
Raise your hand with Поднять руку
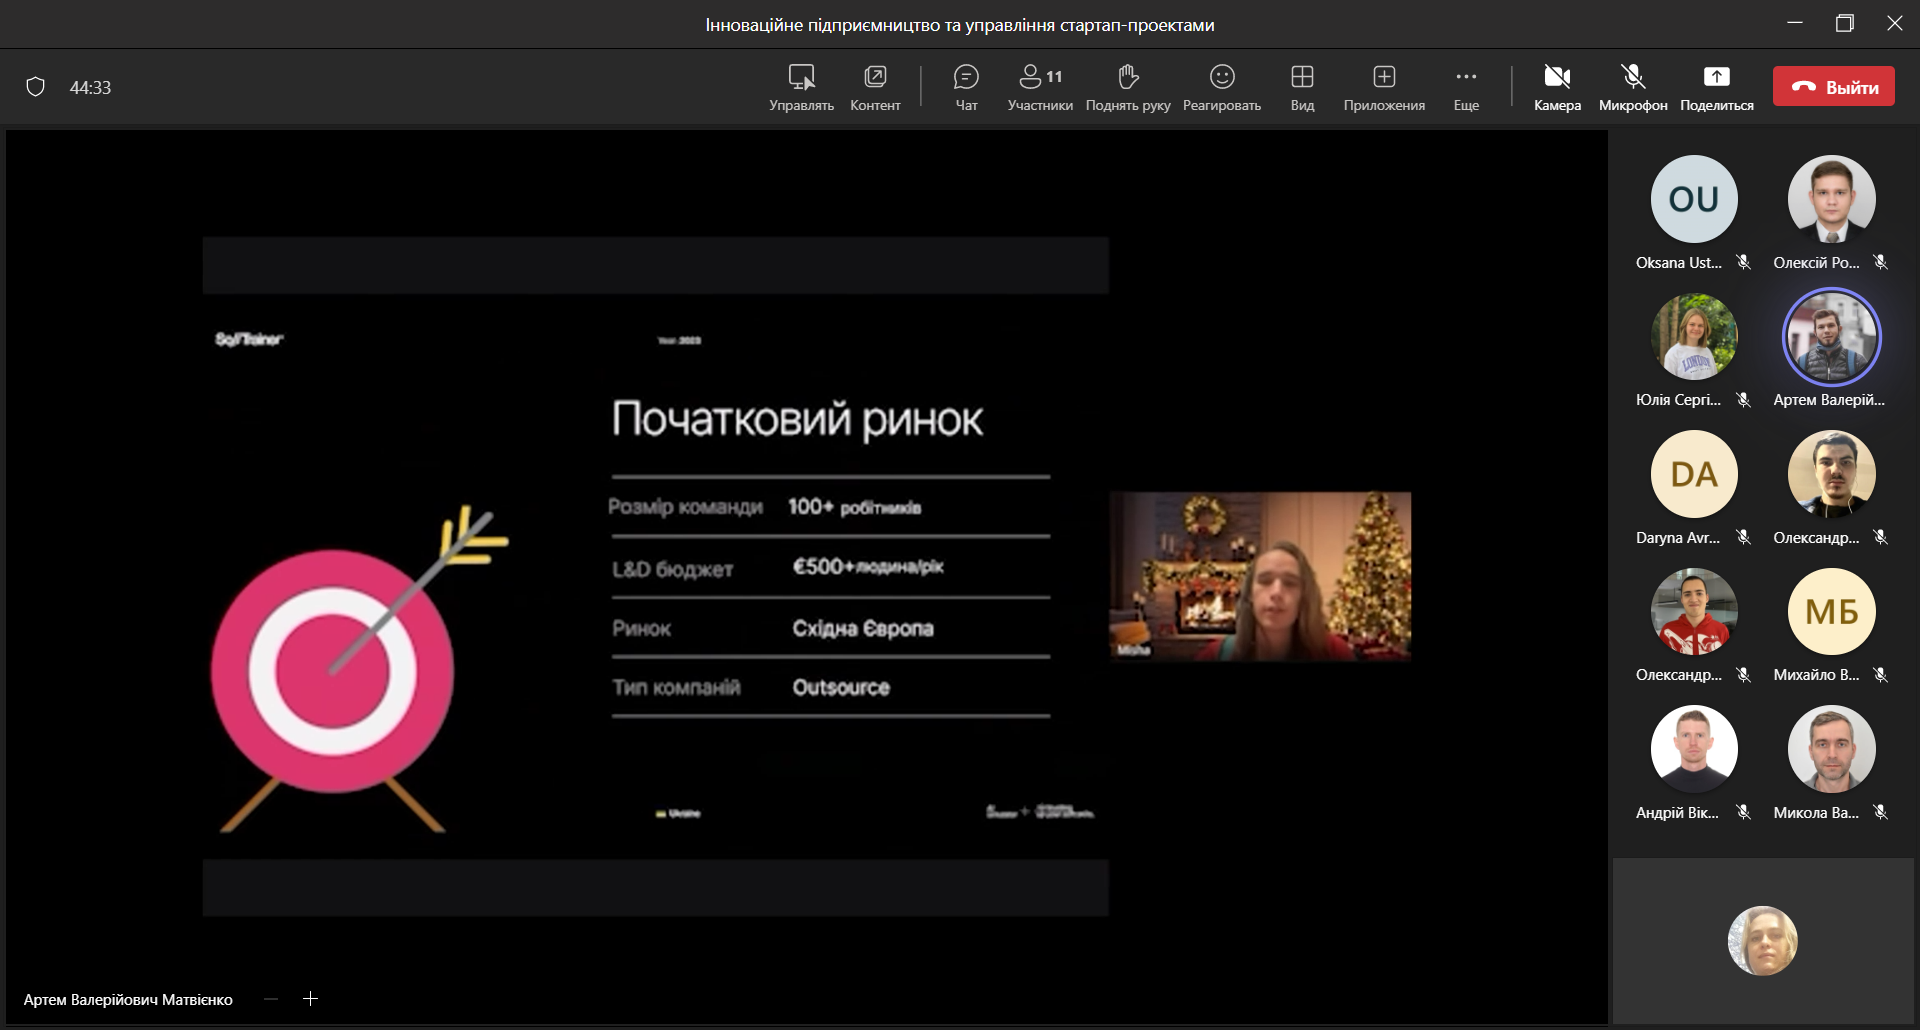tap(1128, 87)
